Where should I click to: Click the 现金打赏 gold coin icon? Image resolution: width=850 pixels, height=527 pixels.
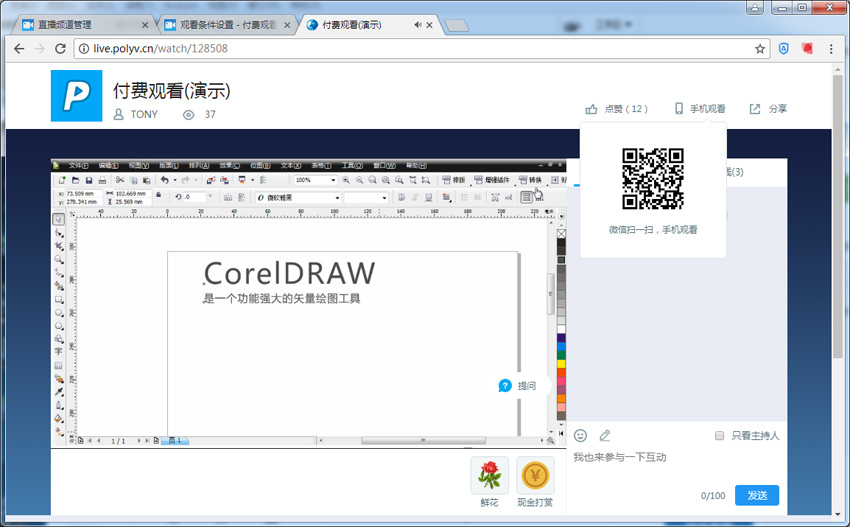tap(535, 476)
